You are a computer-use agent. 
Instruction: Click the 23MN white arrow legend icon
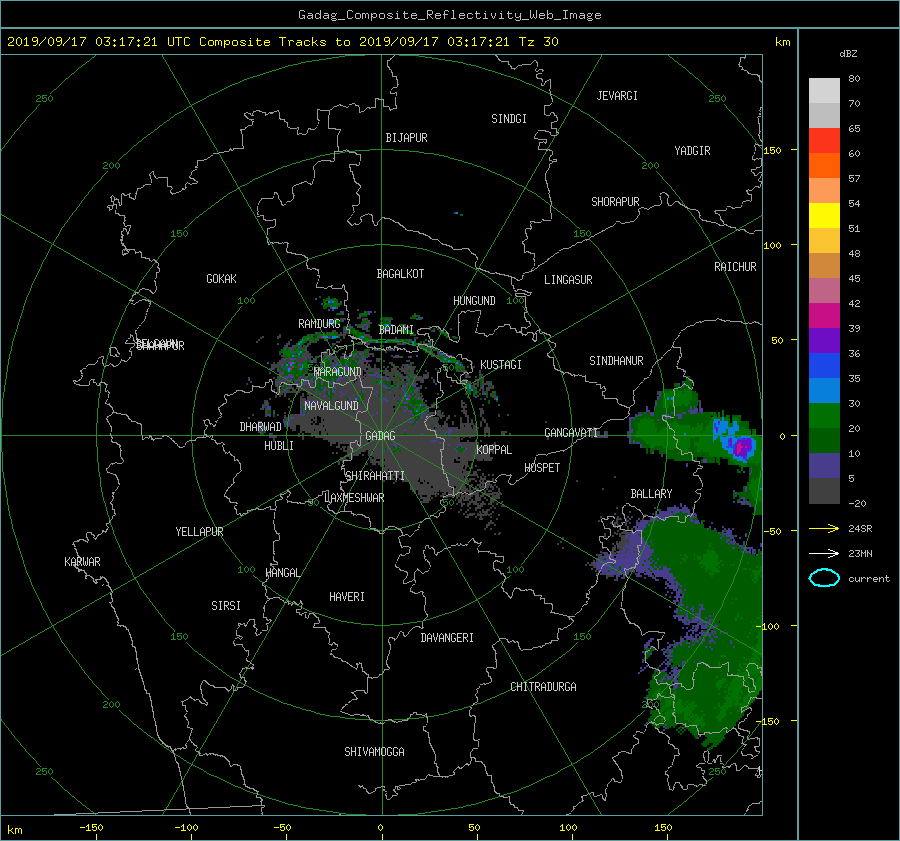pos(824,553)
